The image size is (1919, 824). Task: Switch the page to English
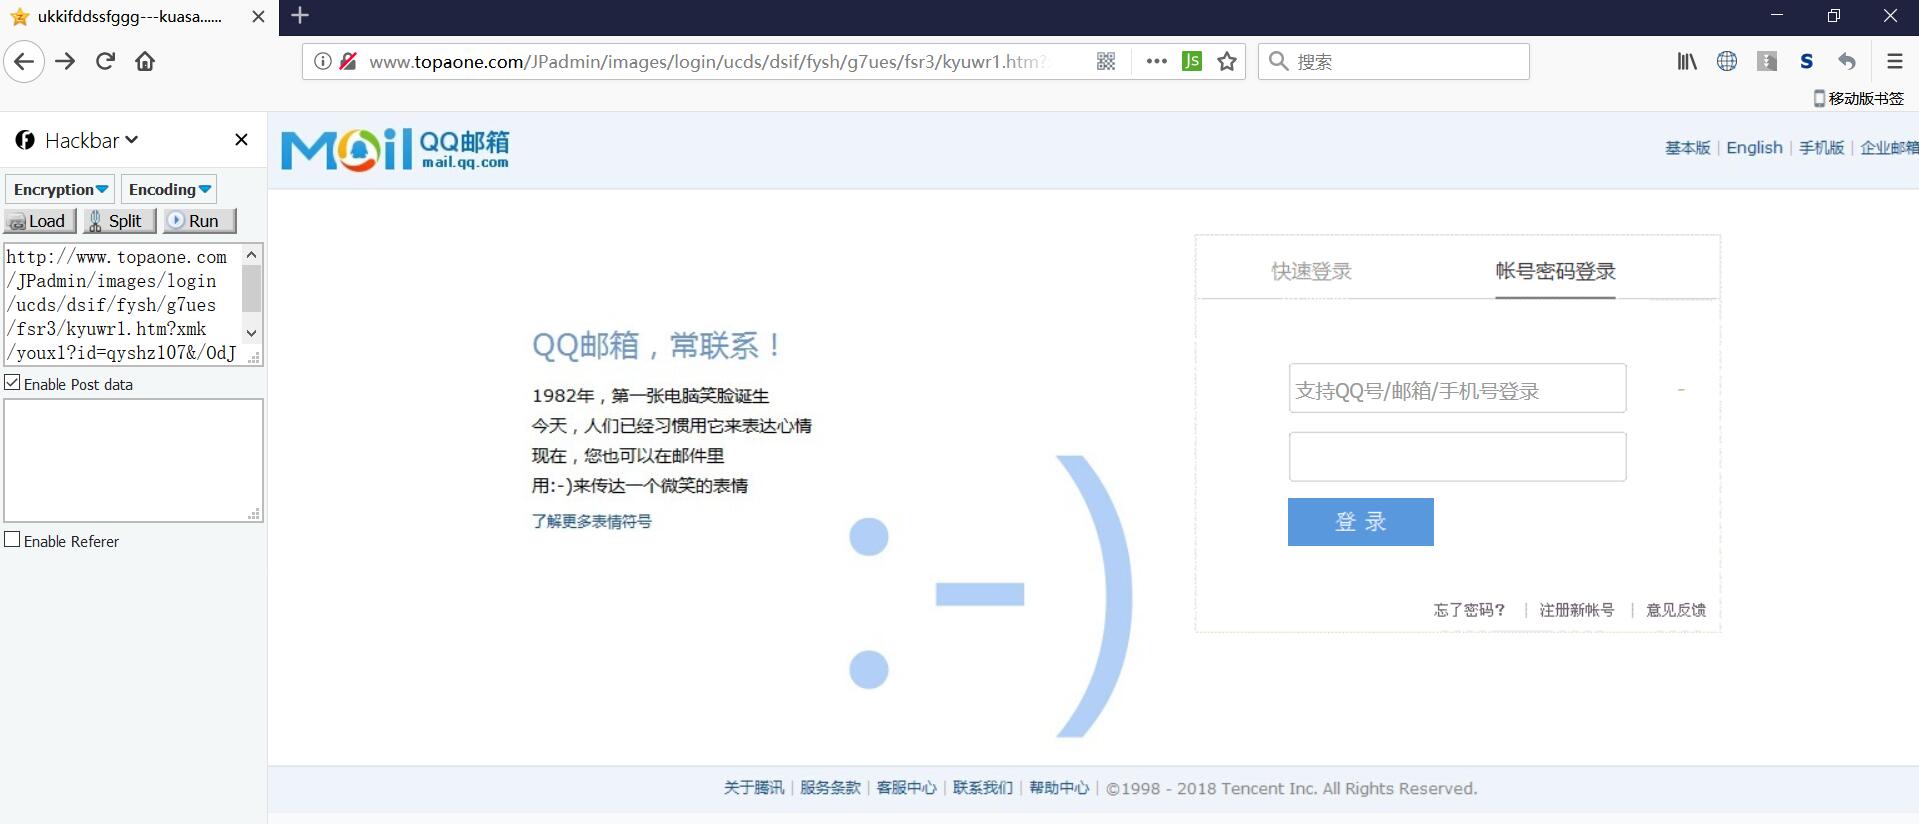click(1754, 147)
